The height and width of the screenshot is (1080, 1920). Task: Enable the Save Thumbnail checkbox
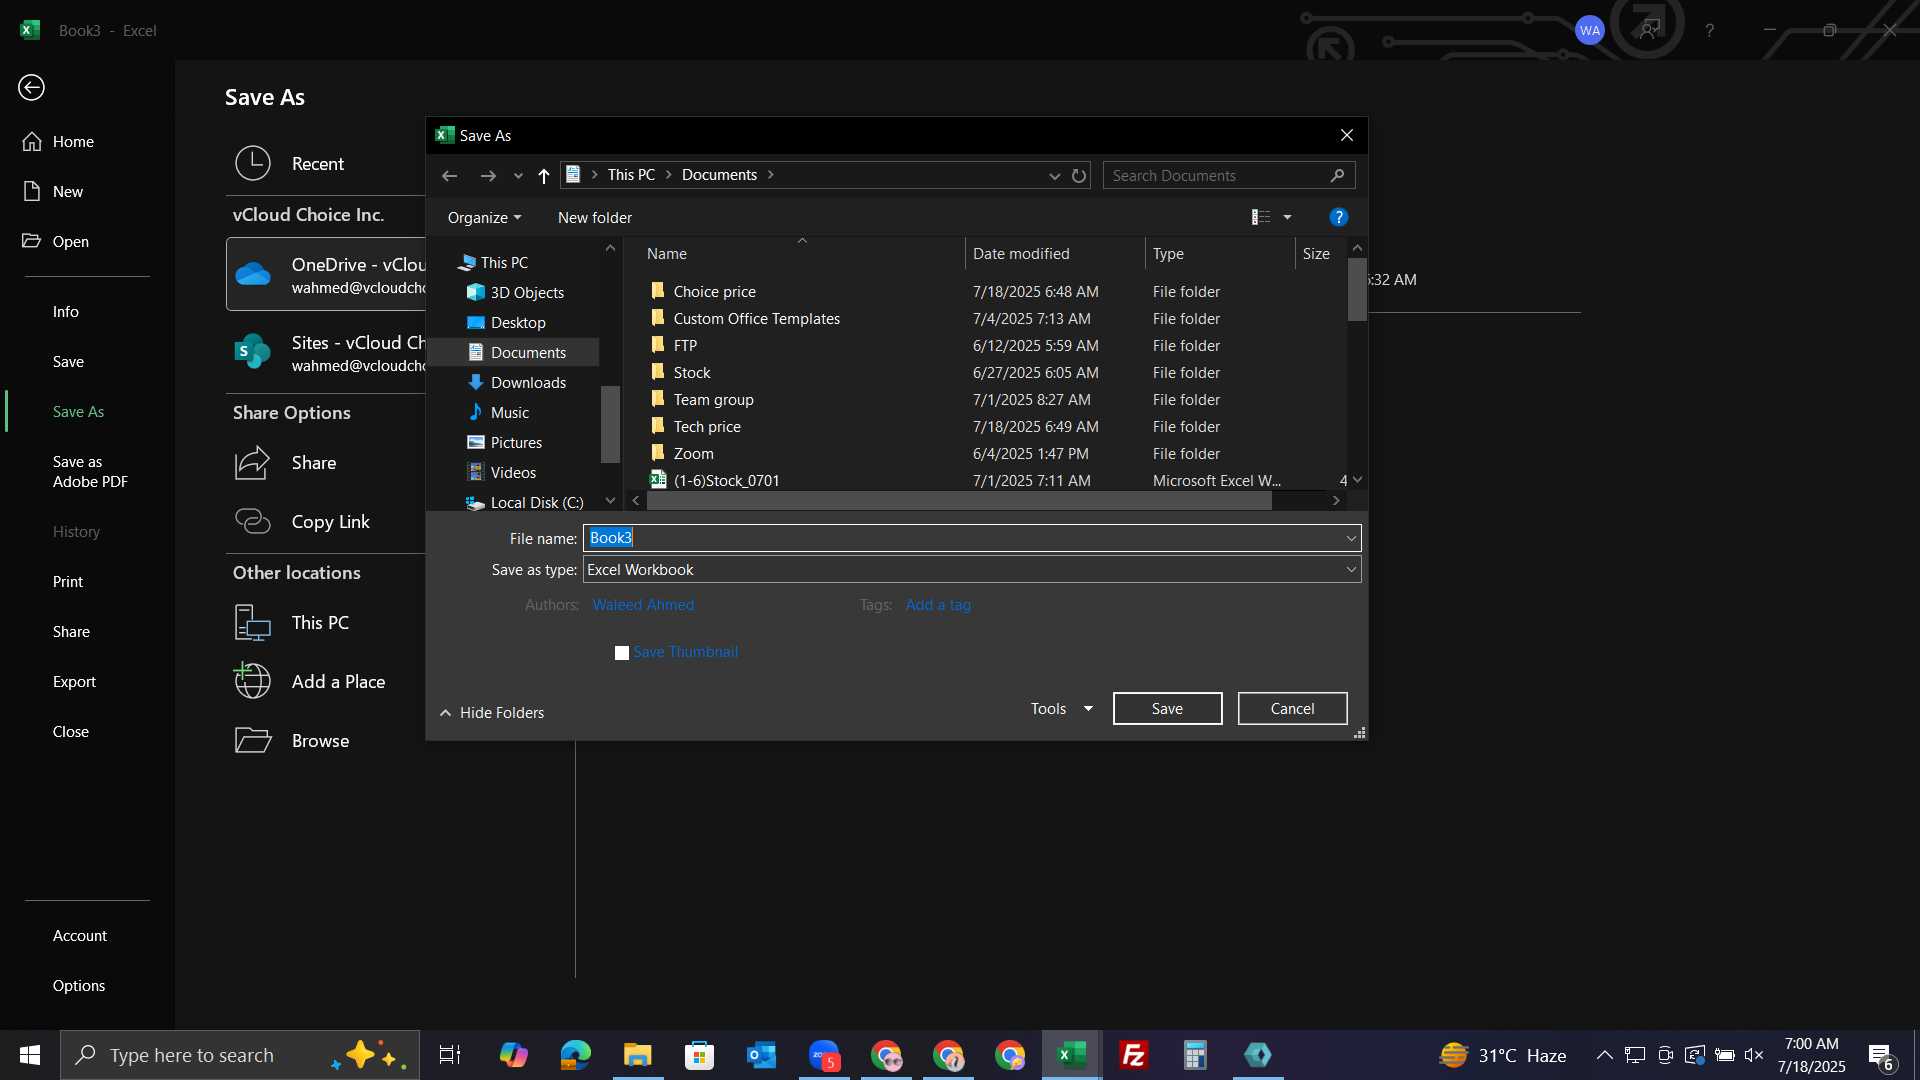tap(622, 653)
